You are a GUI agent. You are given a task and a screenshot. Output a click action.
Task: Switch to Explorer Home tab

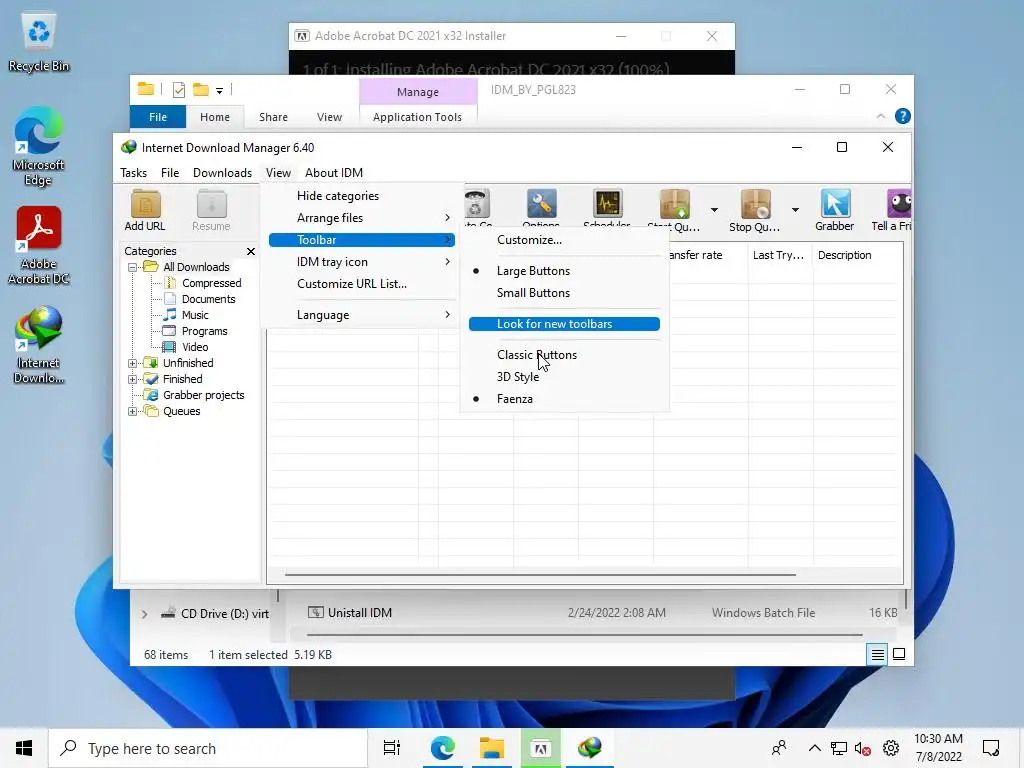215,117
